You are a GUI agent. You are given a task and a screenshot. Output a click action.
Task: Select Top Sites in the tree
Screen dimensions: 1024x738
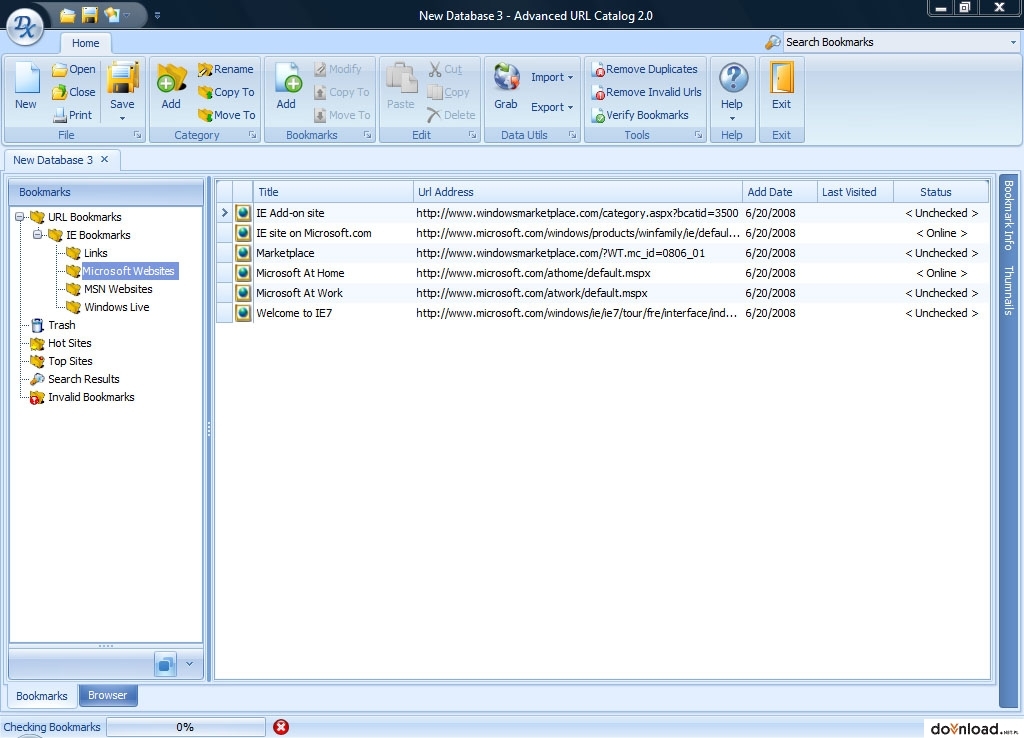pos(70,361)
